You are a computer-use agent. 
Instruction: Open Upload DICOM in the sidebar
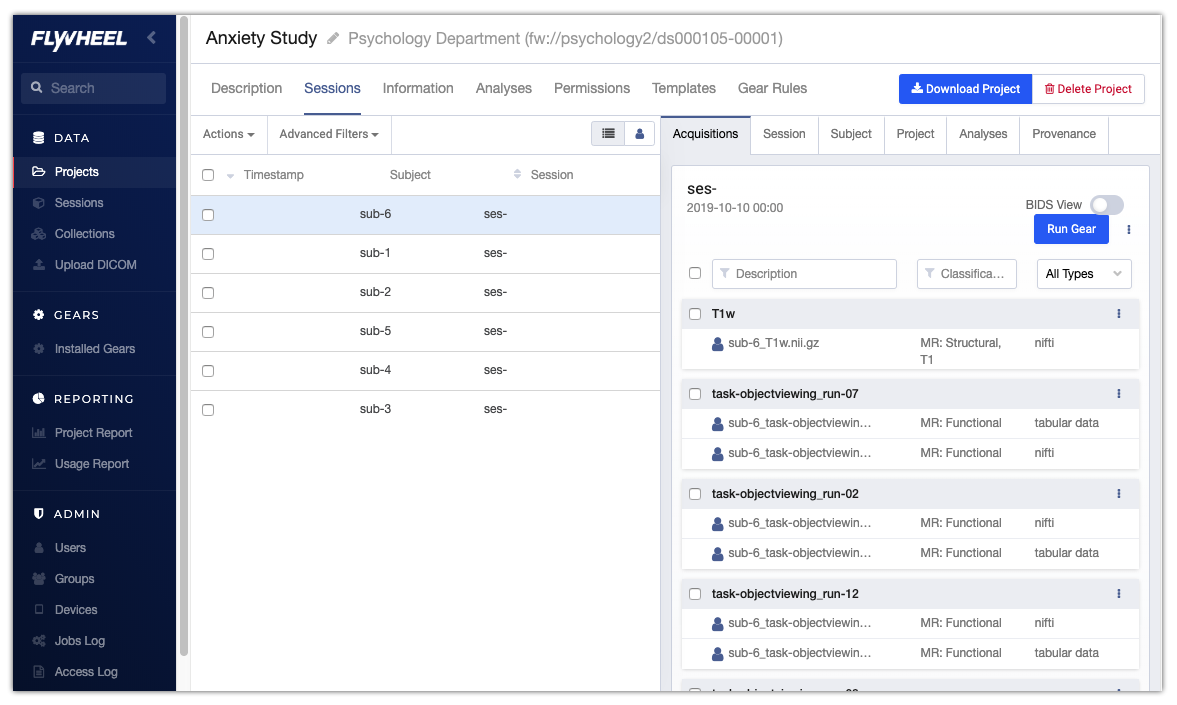click(95, 265)
